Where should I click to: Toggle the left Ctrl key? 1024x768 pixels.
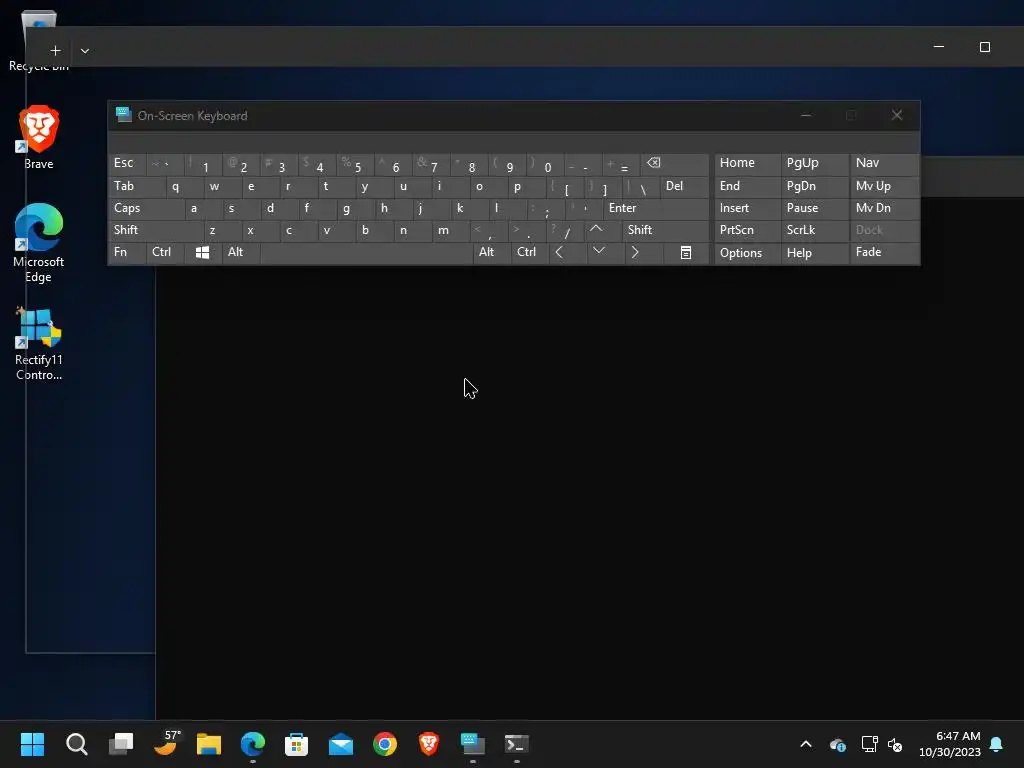[x=165, y=252]
